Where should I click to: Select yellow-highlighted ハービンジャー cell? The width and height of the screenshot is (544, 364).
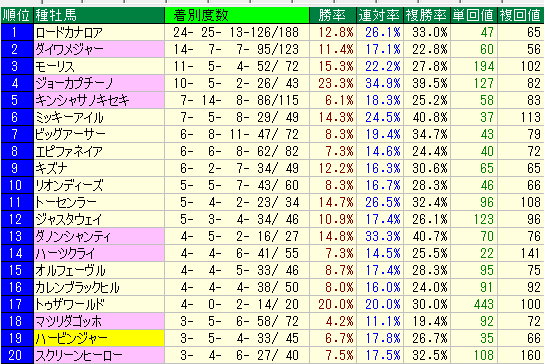click(x=99, y=338)
